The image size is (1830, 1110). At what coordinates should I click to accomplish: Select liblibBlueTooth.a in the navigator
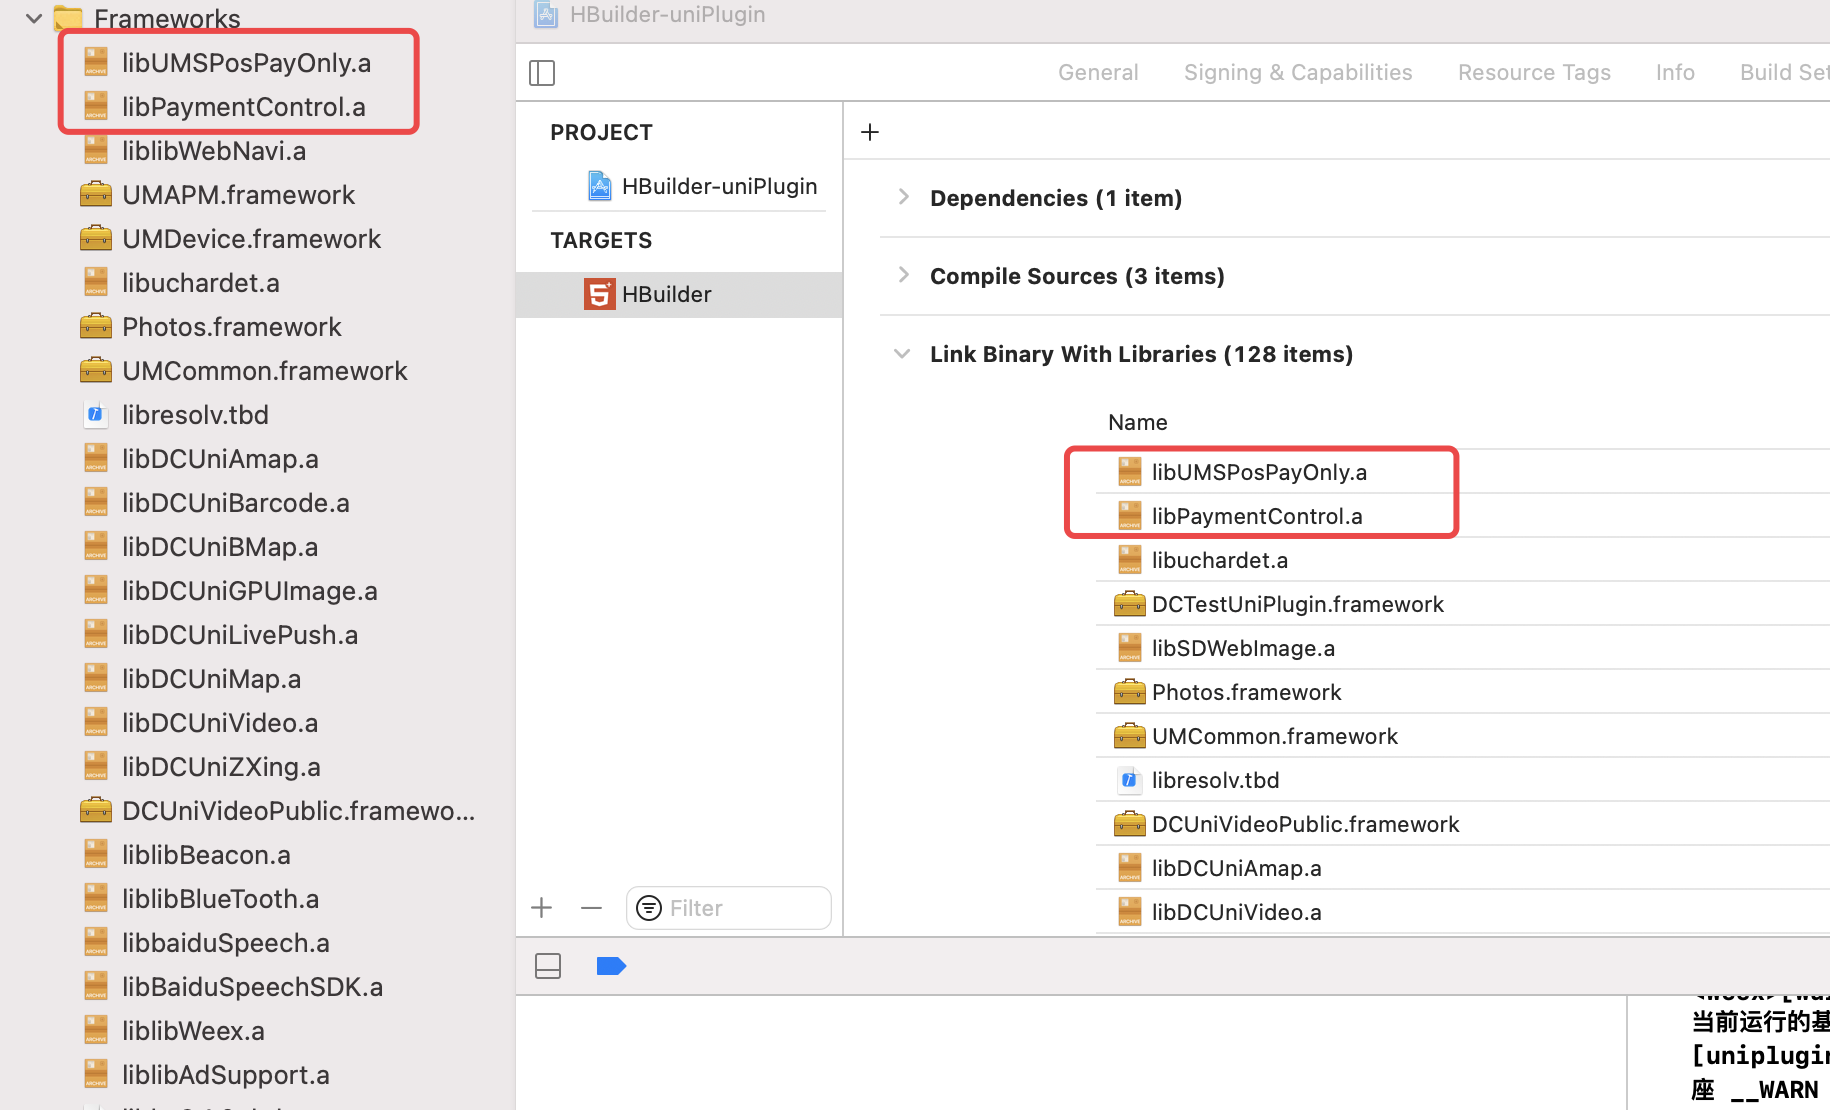click(220, 898)
